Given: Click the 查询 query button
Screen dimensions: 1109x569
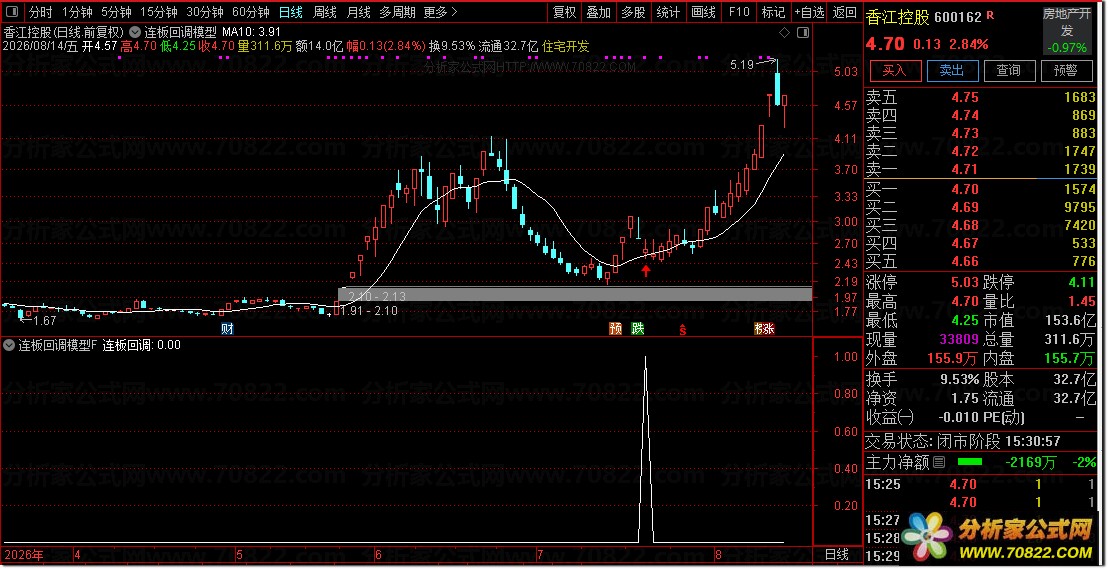Looking at the screenshot, I should click(x=1009, y=71).
